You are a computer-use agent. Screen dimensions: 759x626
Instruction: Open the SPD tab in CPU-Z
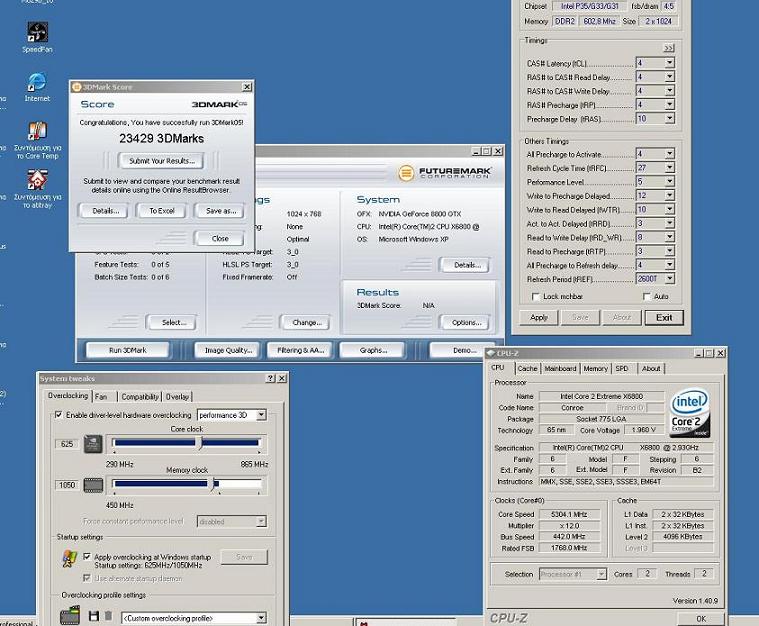click(622, 368)
